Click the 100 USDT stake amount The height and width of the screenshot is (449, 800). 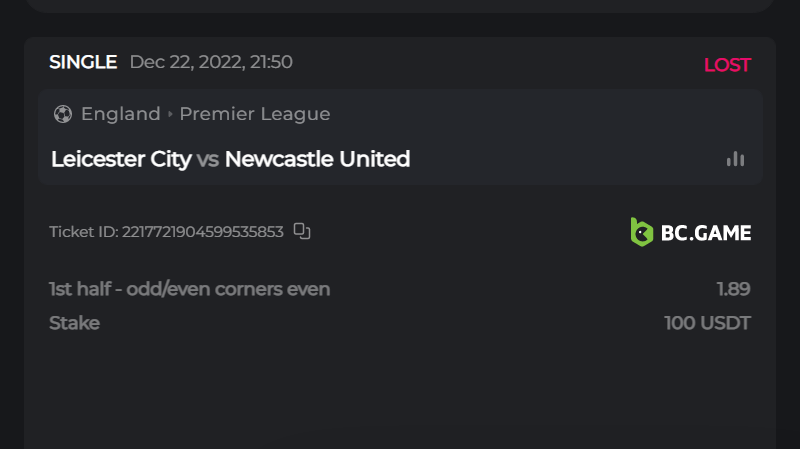point(707,323)
